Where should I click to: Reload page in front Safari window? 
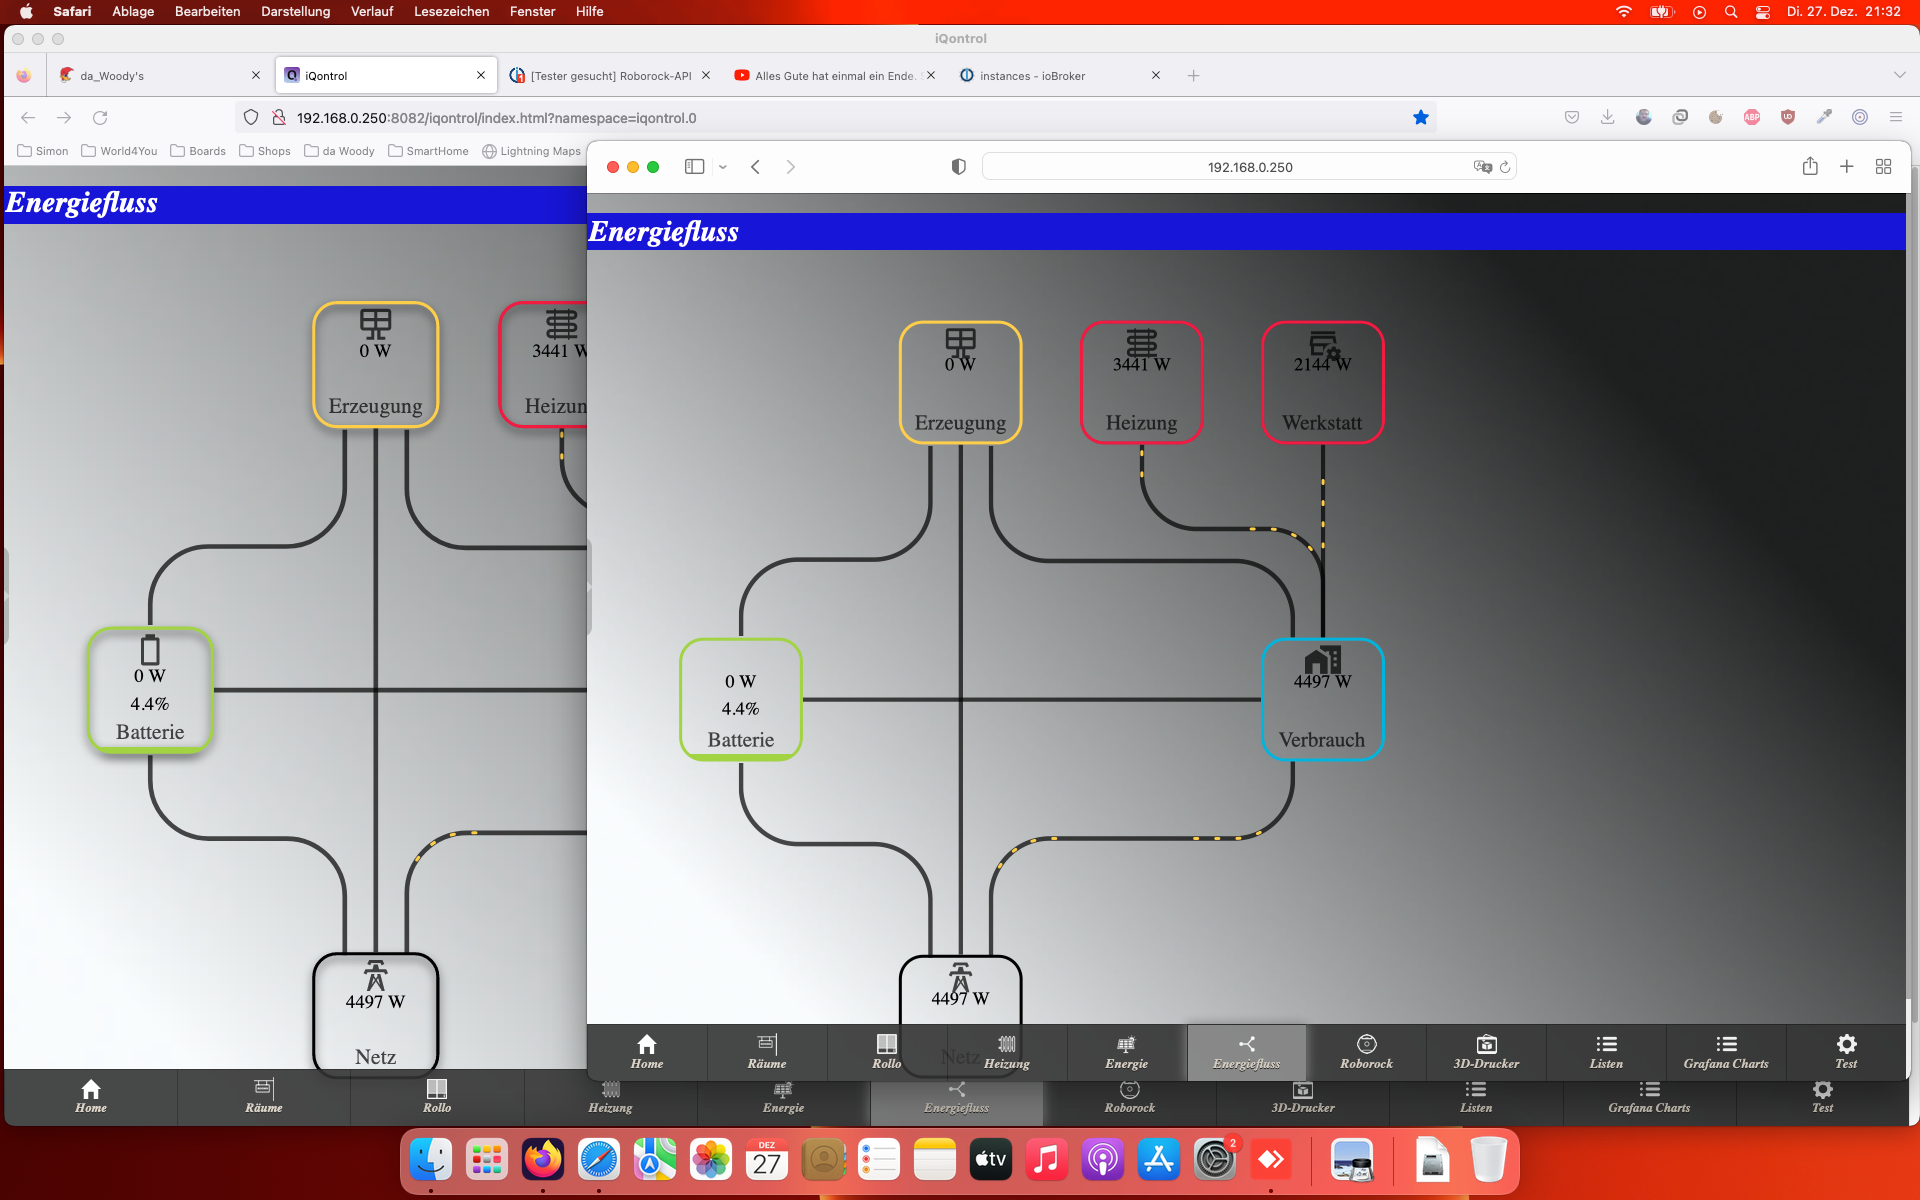pos(1505,167)
